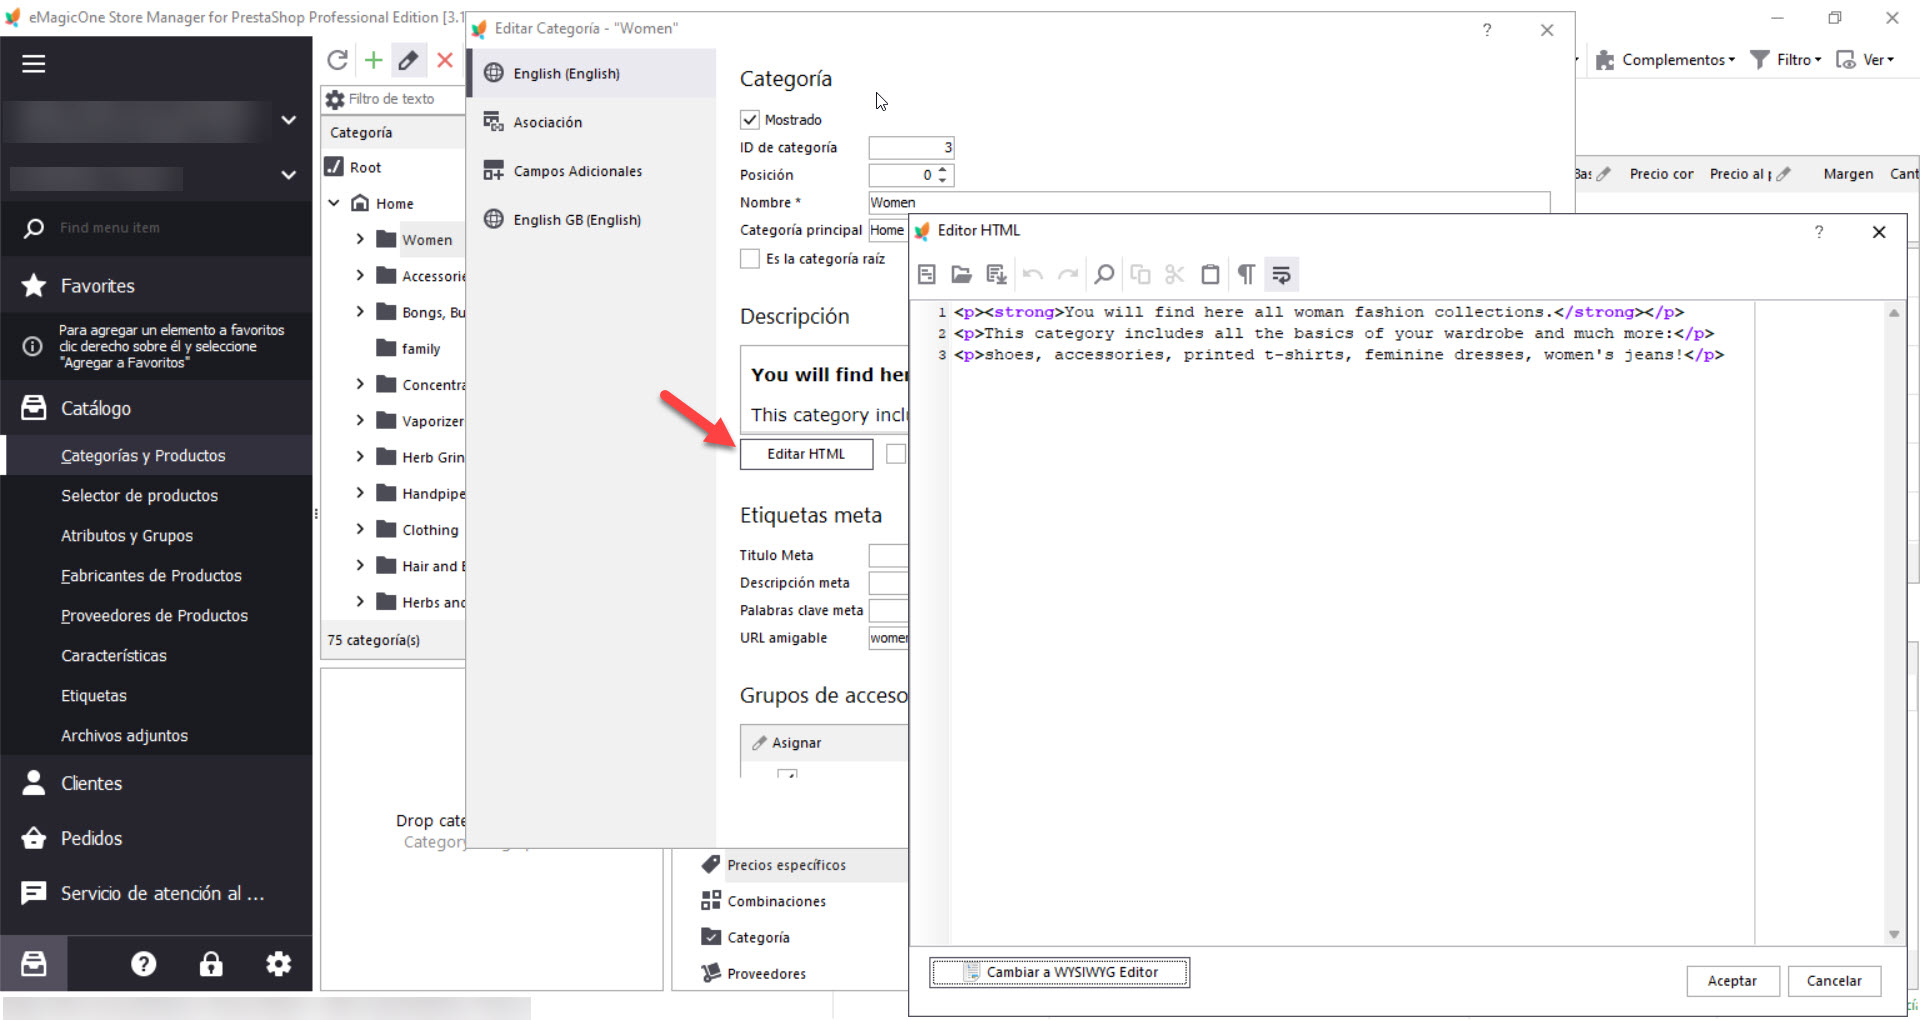
Task: Toggle word wrap icon in Editor HTML
Action: pos(1281,274)
